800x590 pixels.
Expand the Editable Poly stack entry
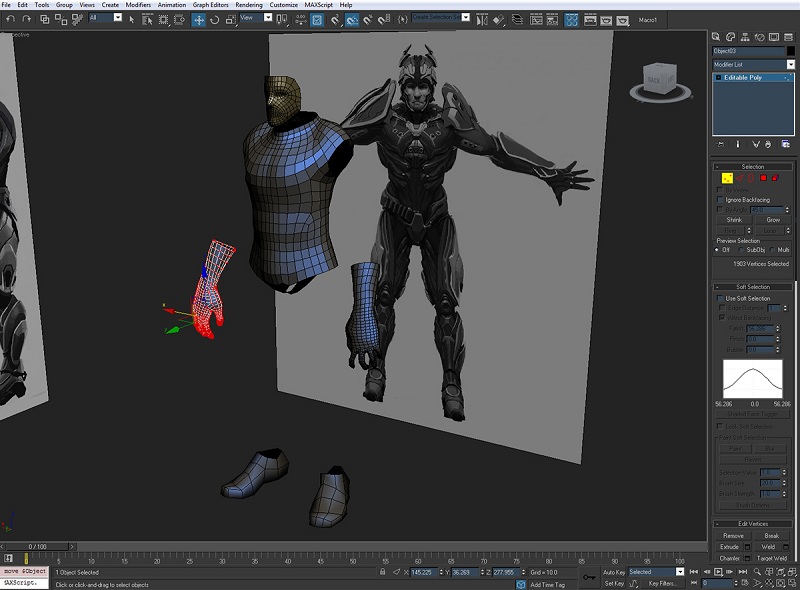(x=718, y=78)
